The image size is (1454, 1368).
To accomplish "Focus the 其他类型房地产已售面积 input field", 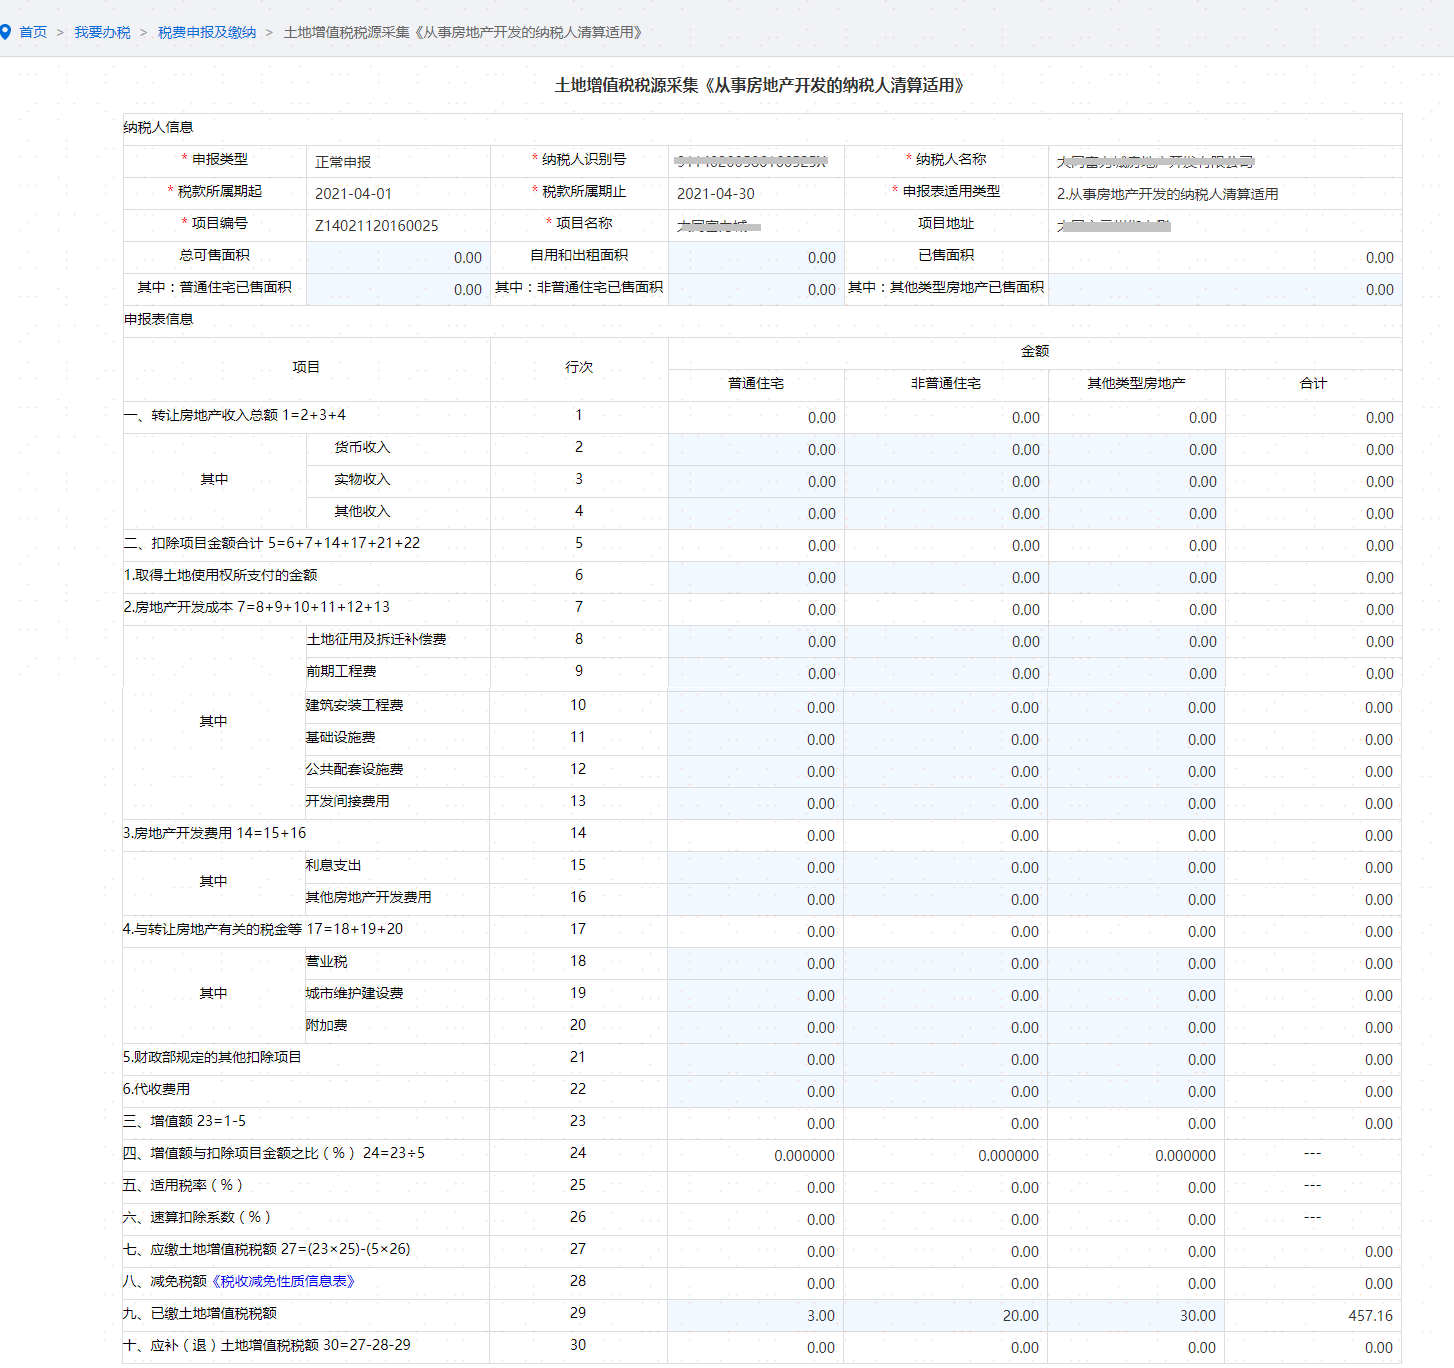I will pyautogui.click(x=1224, y=289).
